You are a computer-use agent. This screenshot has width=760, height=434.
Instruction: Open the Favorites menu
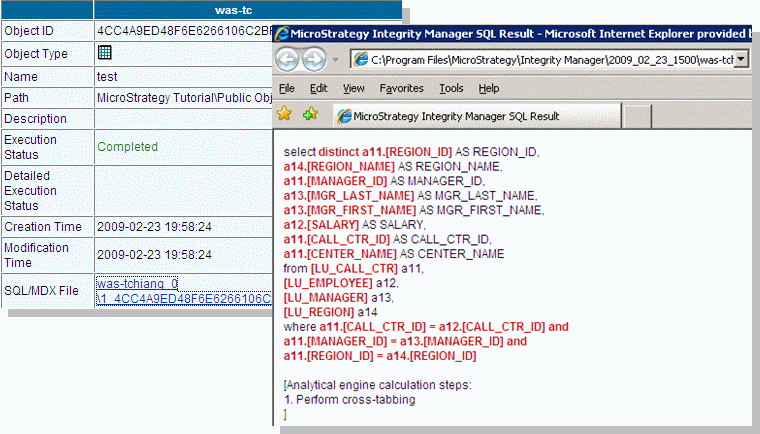tap(401, 88)
